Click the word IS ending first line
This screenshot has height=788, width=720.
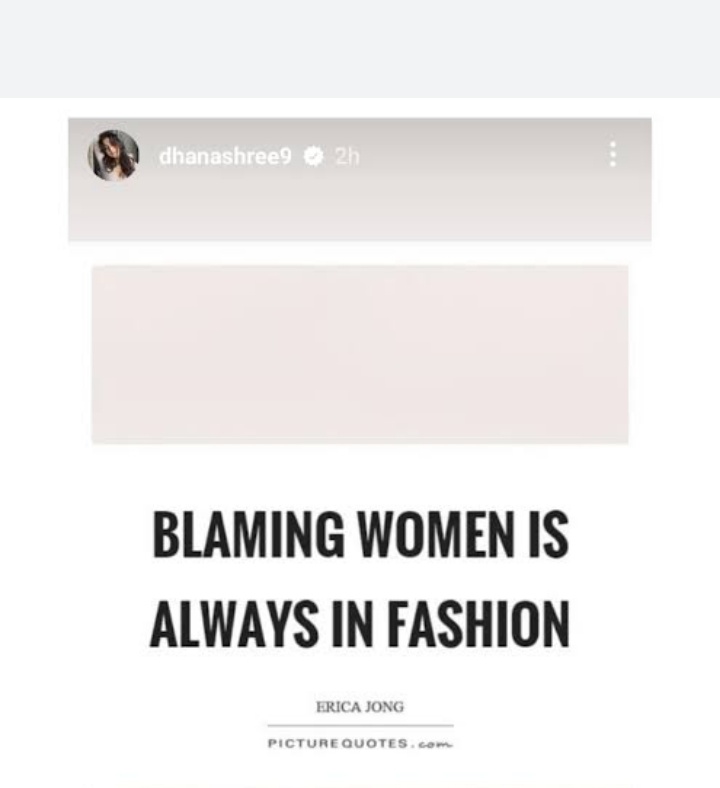point(548,534)
